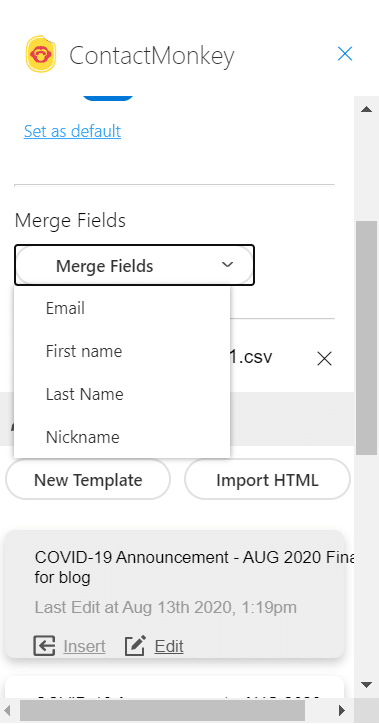Click the horizontal scroll right arrow
The image size is (379, 724).
[342, 710]
